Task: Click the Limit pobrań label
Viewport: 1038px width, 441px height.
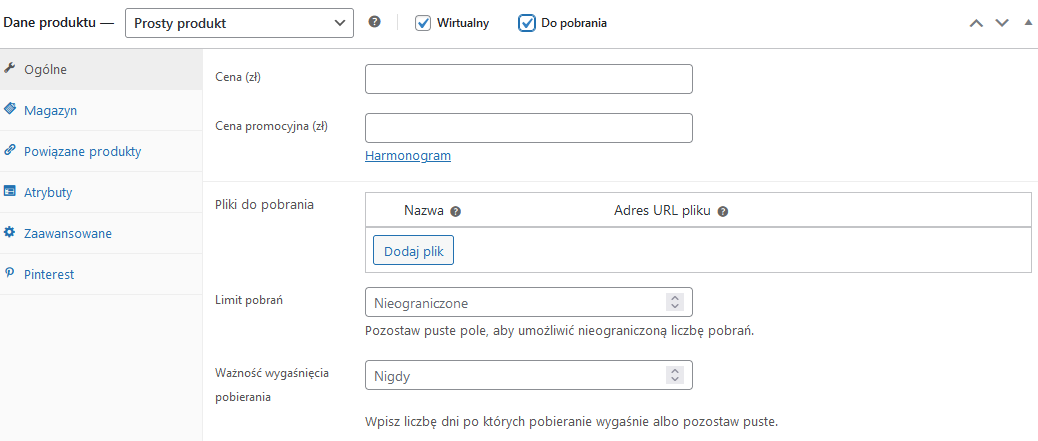Action: (249, 299)
